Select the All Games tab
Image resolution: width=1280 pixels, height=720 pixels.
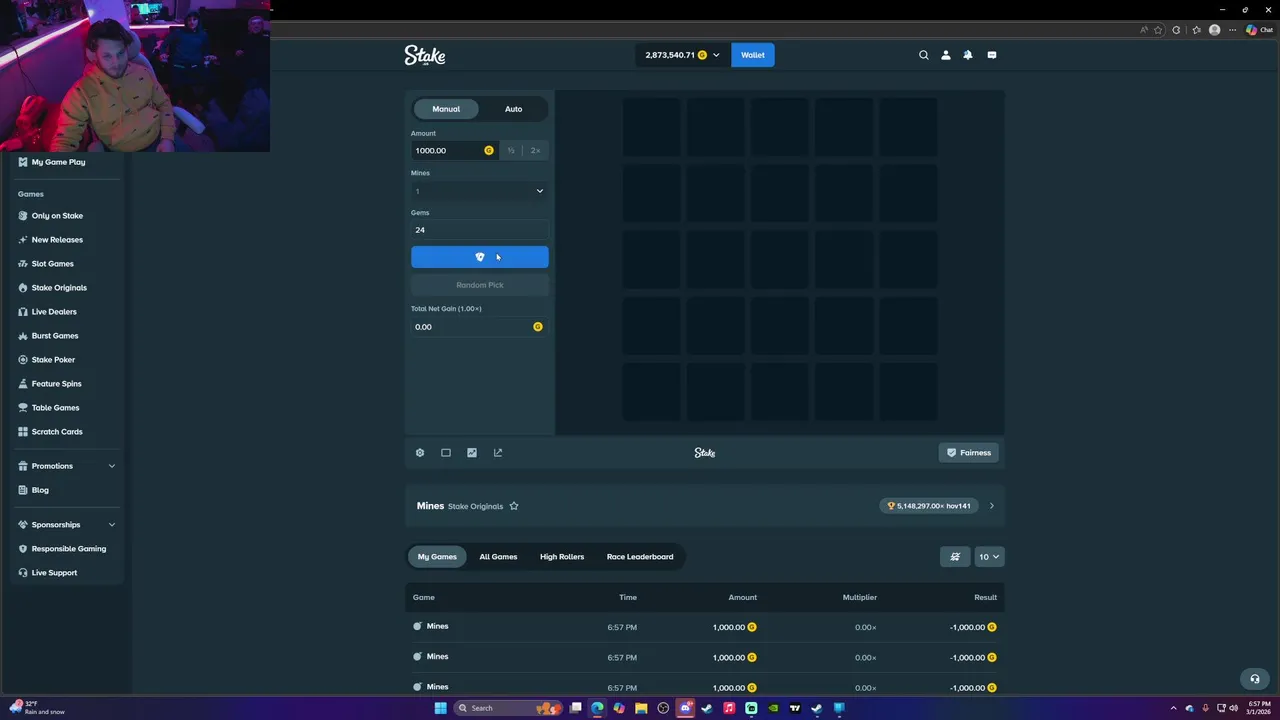(x=498, y=557)
